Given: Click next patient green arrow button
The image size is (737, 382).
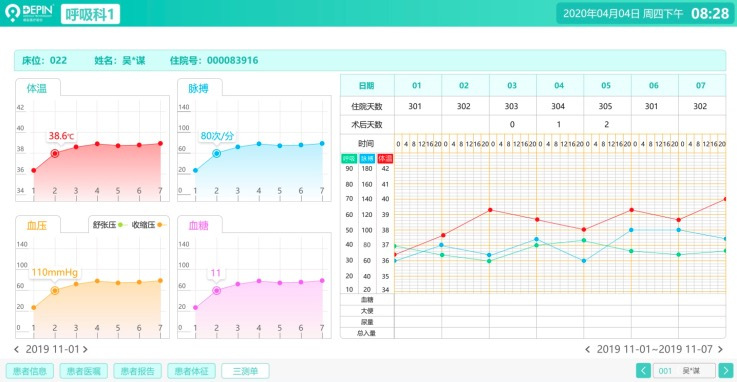Looking at the screenshot, I should pos(726,371).
